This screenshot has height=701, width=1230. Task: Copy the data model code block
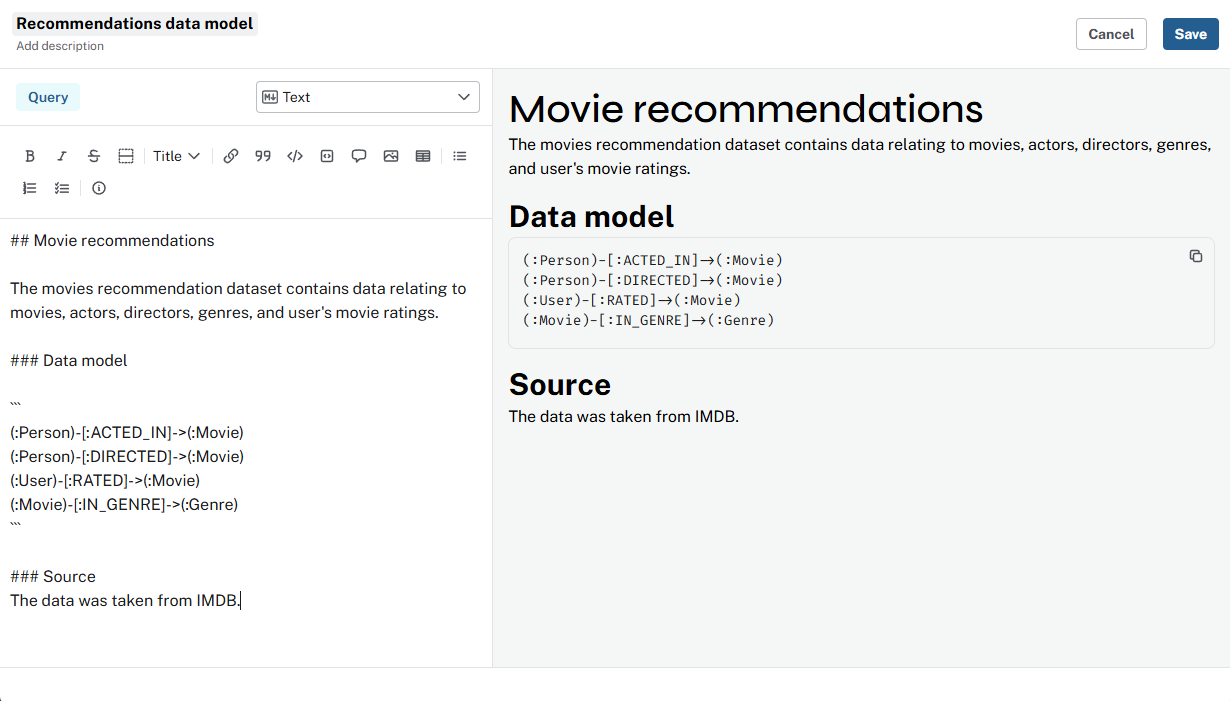point(1196,256)
